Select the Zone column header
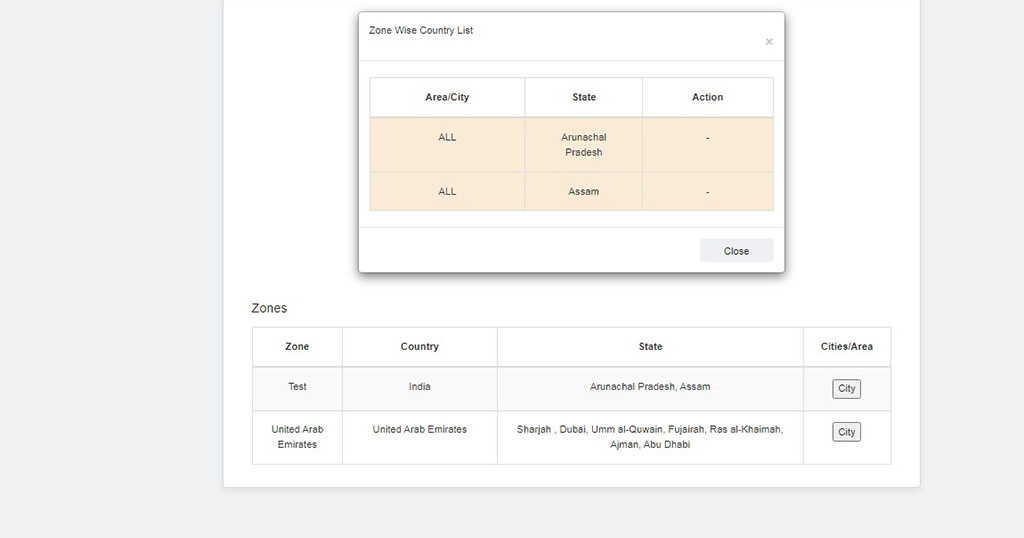The image size is (1024, 538). [297, 347]
